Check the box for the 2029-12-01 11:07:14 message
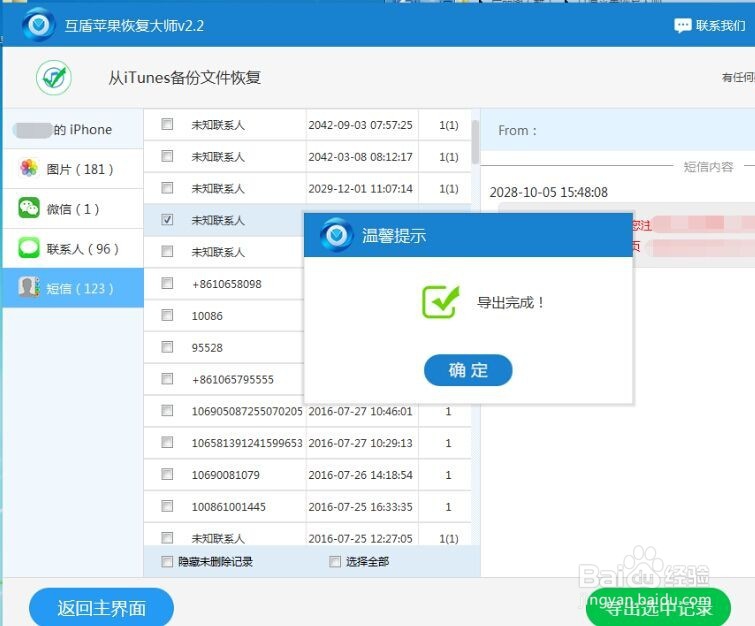Viewport: 755px width, 626px height. coord(167,188)
